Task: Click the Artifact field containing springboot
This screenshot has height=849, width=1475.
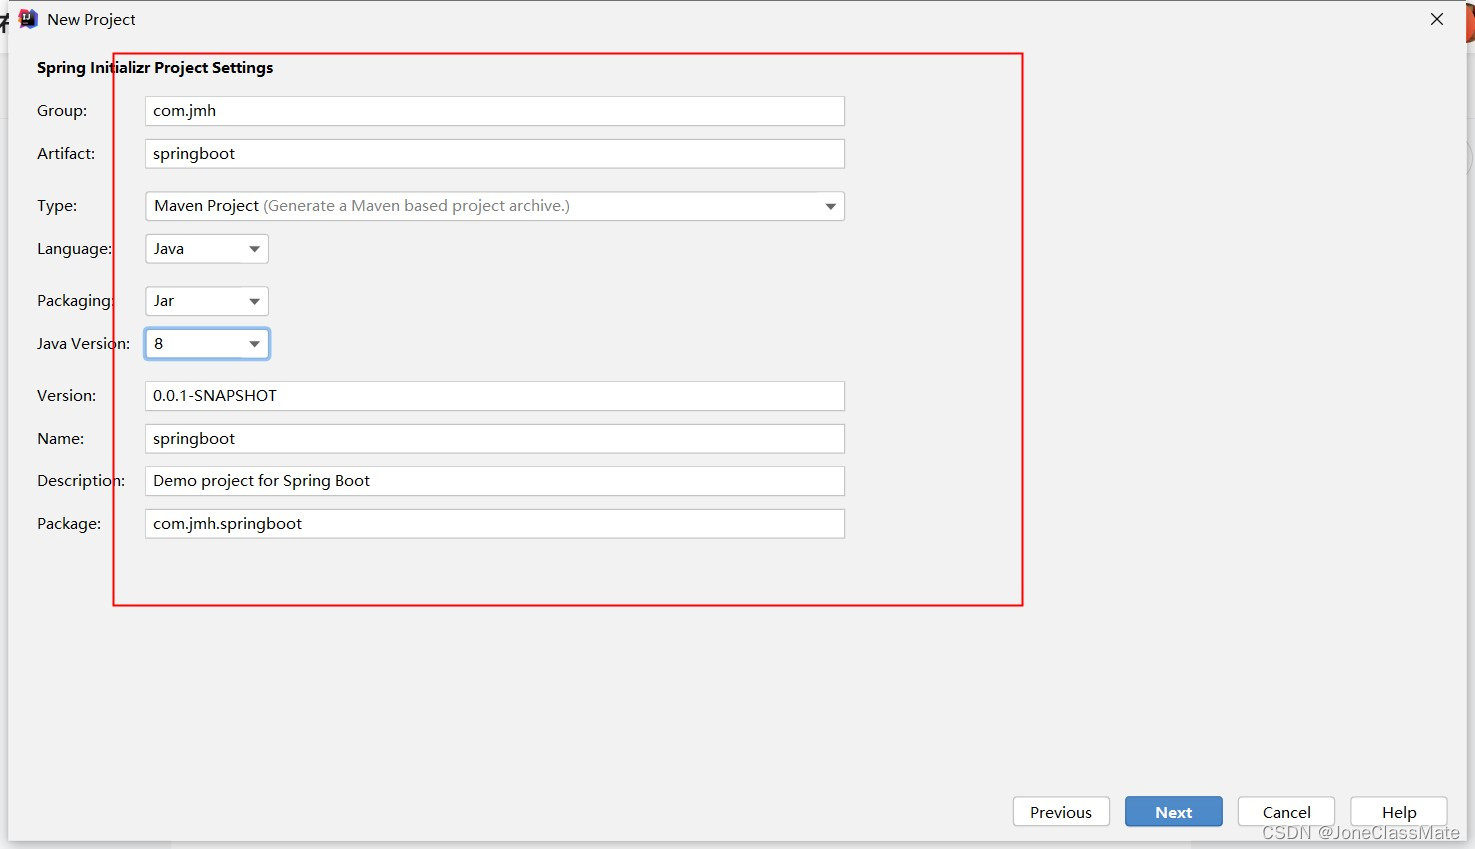Action: (x=495, y=154)
